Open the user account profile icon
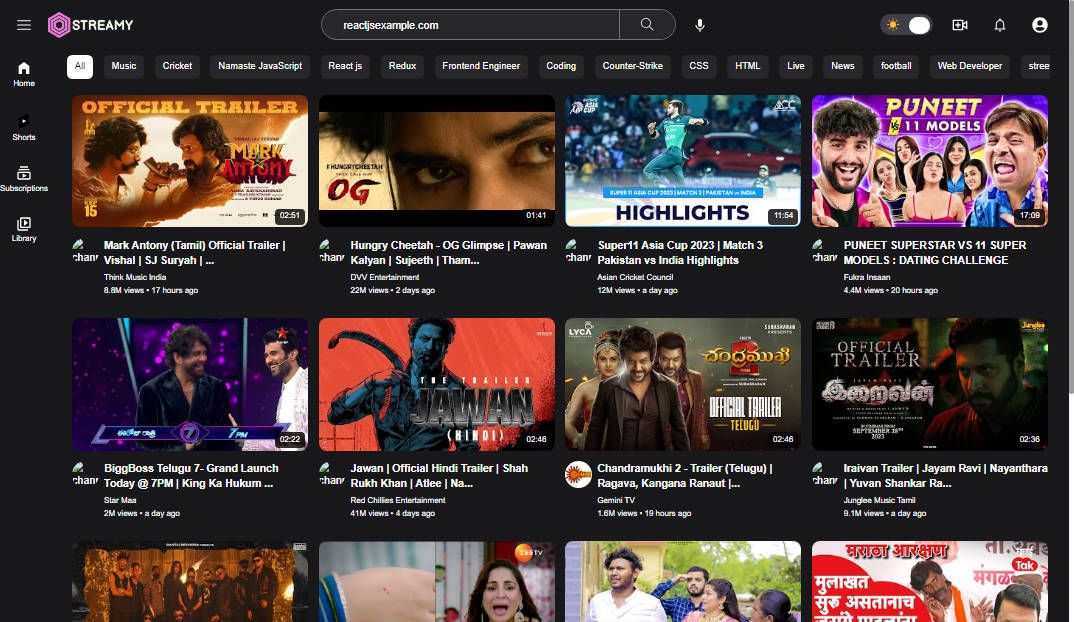Image resolution: width=1074 pixels, height=622 pixels. point(1040,25)
